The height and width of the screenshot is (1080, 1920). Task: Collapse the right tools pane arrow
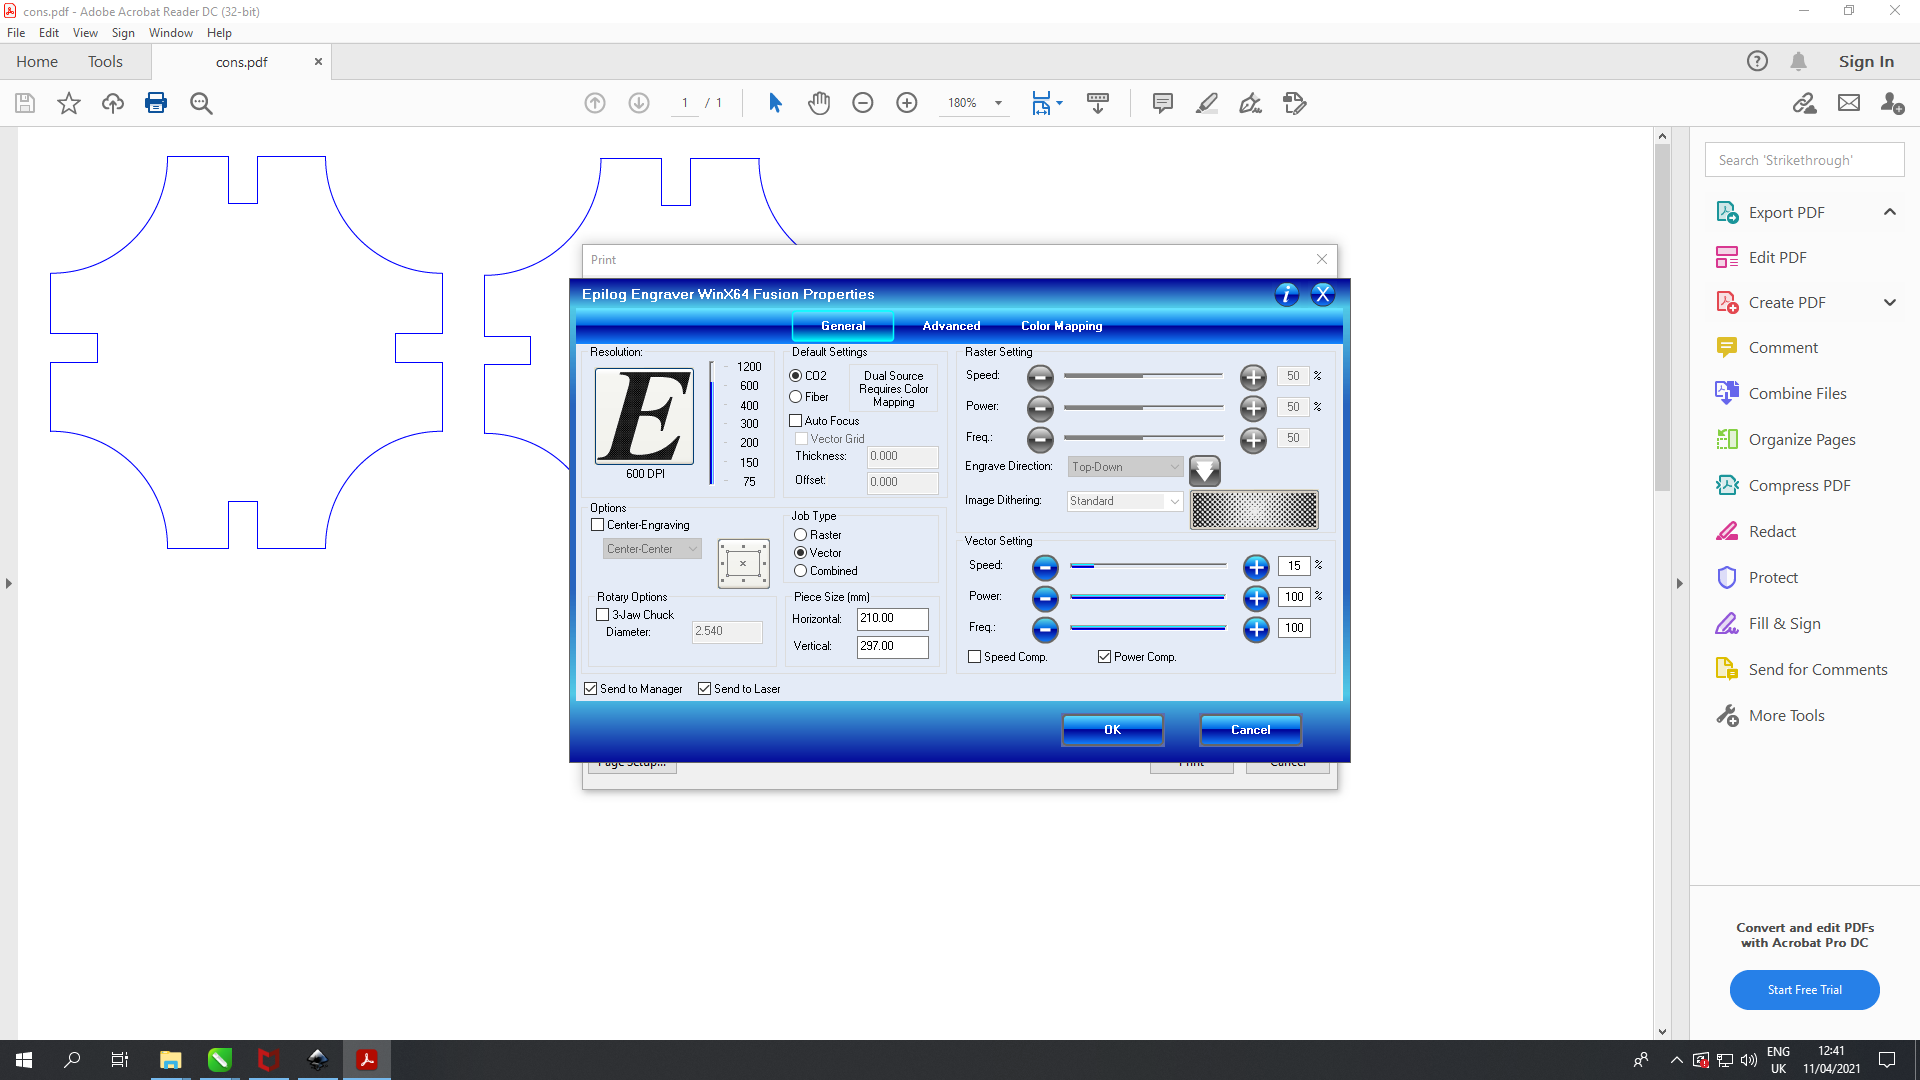1680,583
